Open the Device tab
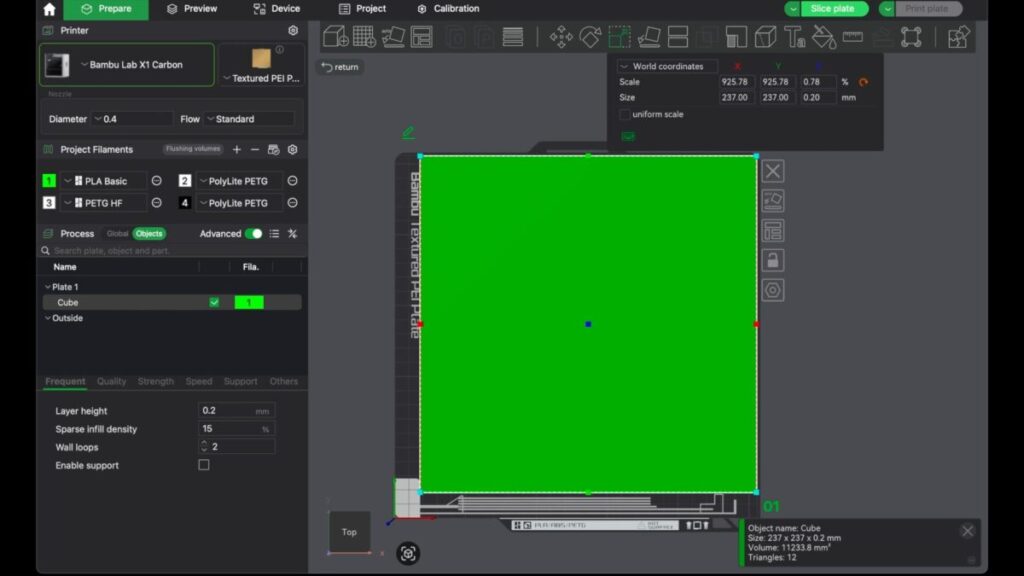This screenshot has height=576, width=1024. 276,9
